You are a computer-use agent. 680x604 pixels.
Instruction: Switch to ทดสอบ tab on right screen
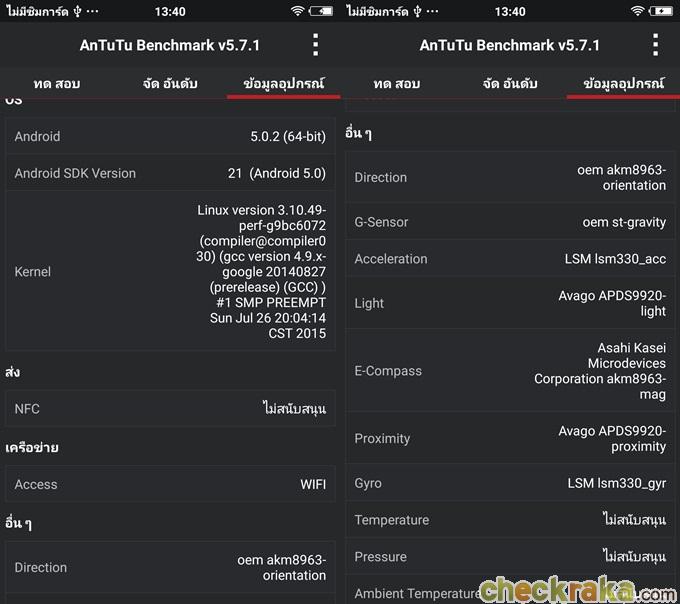tap(397, 84)
